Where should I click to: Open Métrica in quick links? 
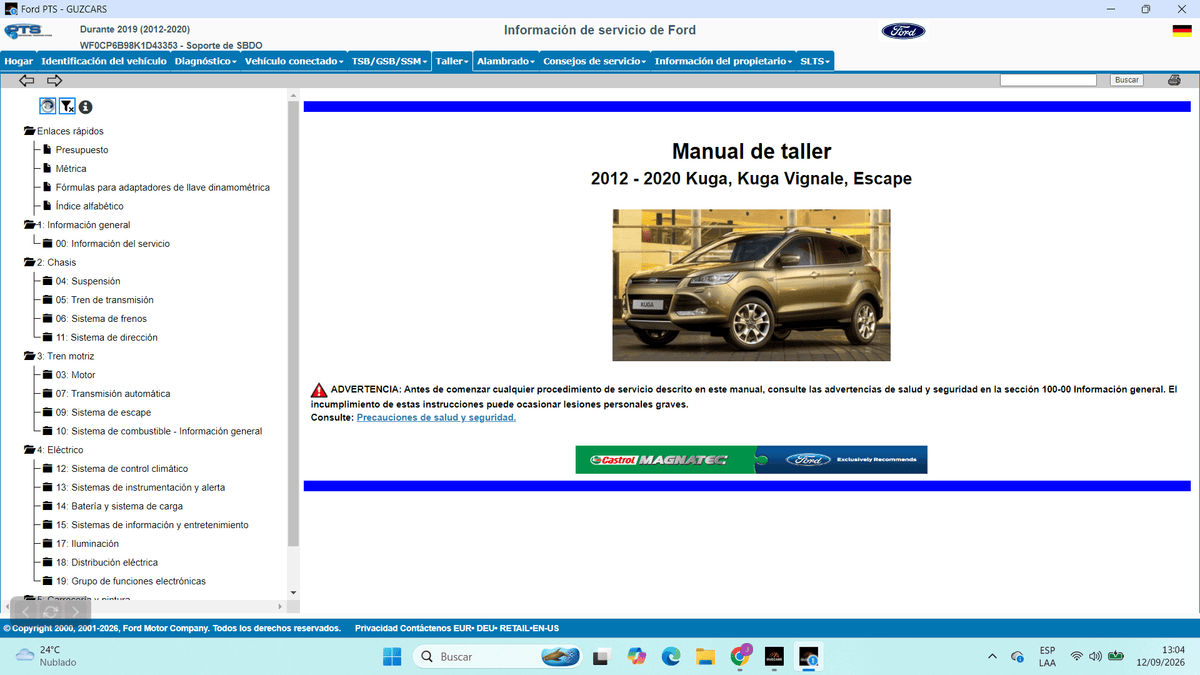71,169
